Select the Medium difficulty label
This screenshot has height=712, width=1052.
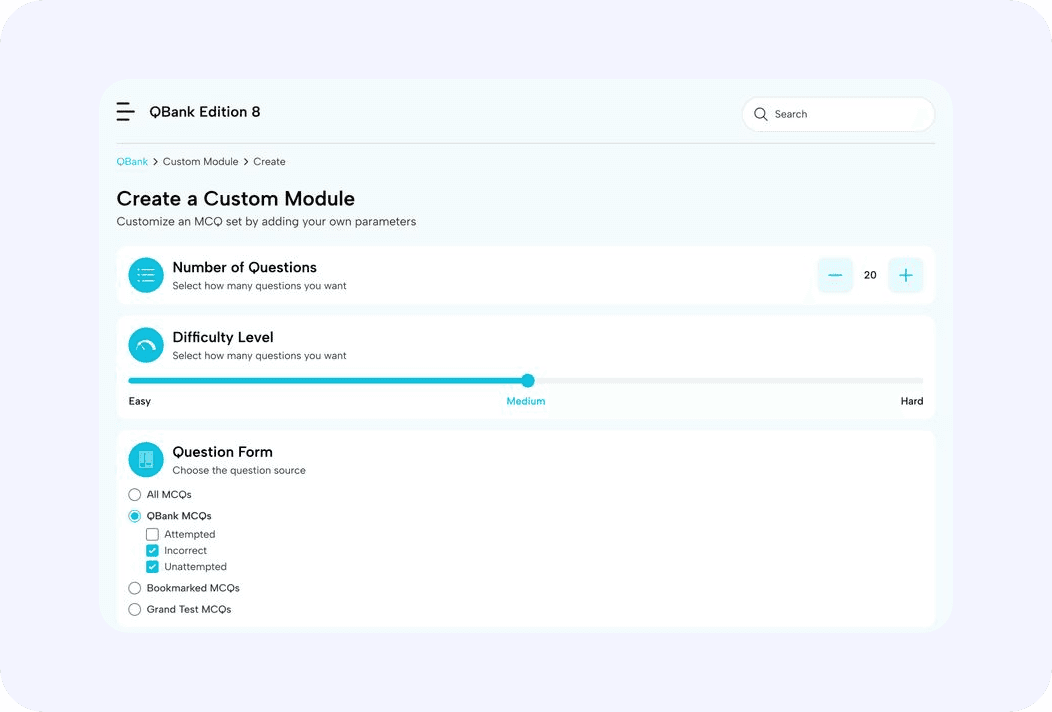(x=526, y=401)
